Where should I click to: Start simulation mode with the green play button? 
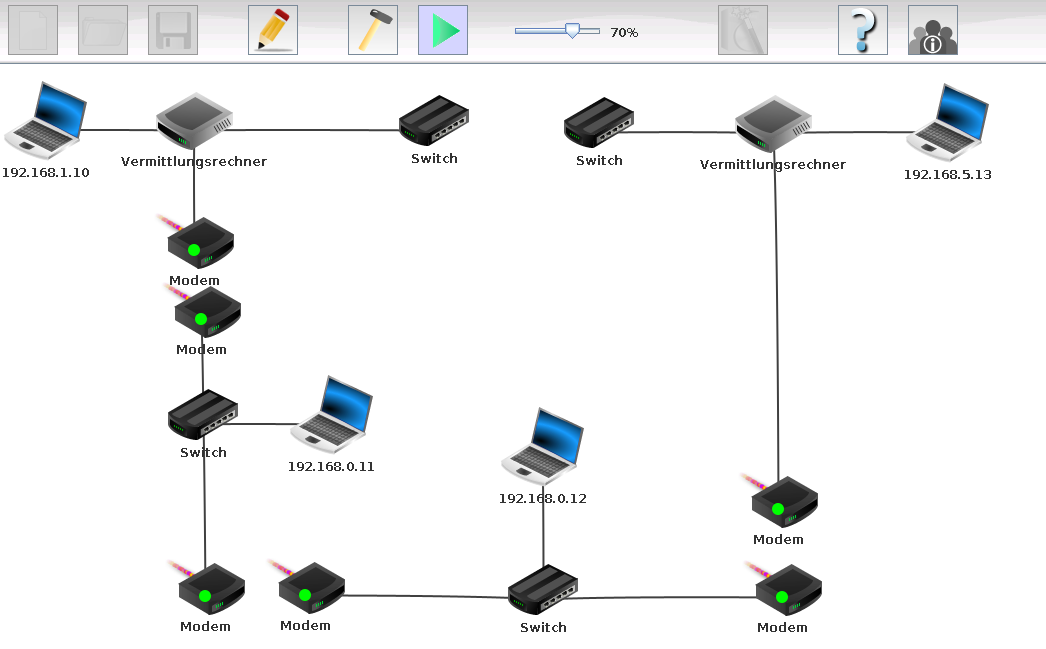[443, 30]
